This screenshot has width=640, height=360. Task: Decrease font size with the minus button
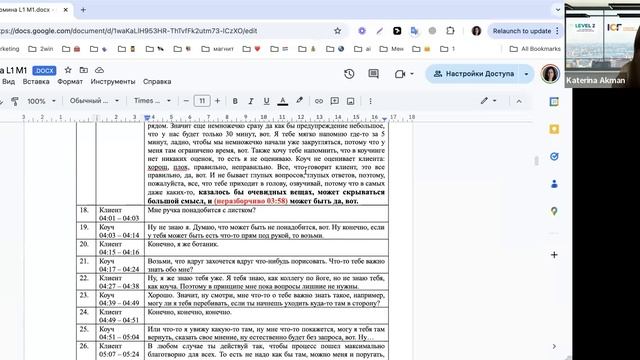tap(186, 101)
